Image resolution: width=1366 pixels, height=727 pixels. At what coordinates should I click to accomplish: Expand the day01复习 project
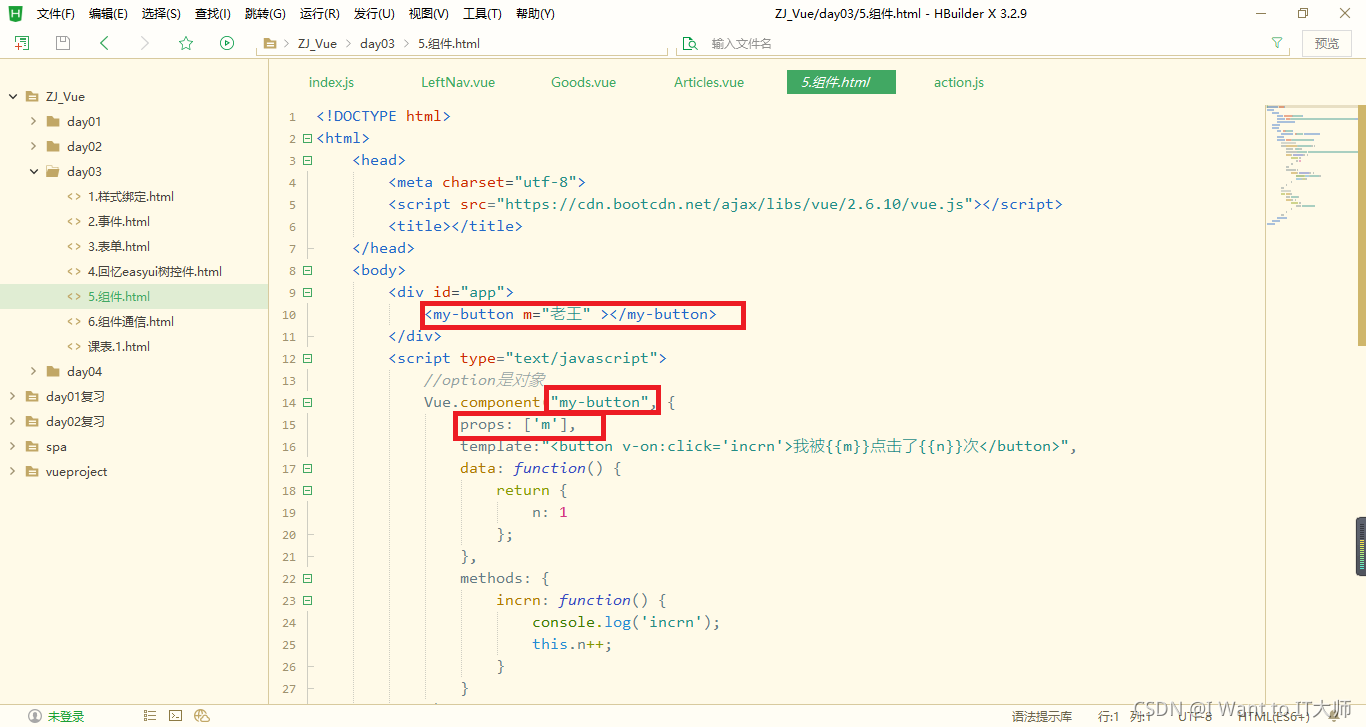(x=13, y=397)
